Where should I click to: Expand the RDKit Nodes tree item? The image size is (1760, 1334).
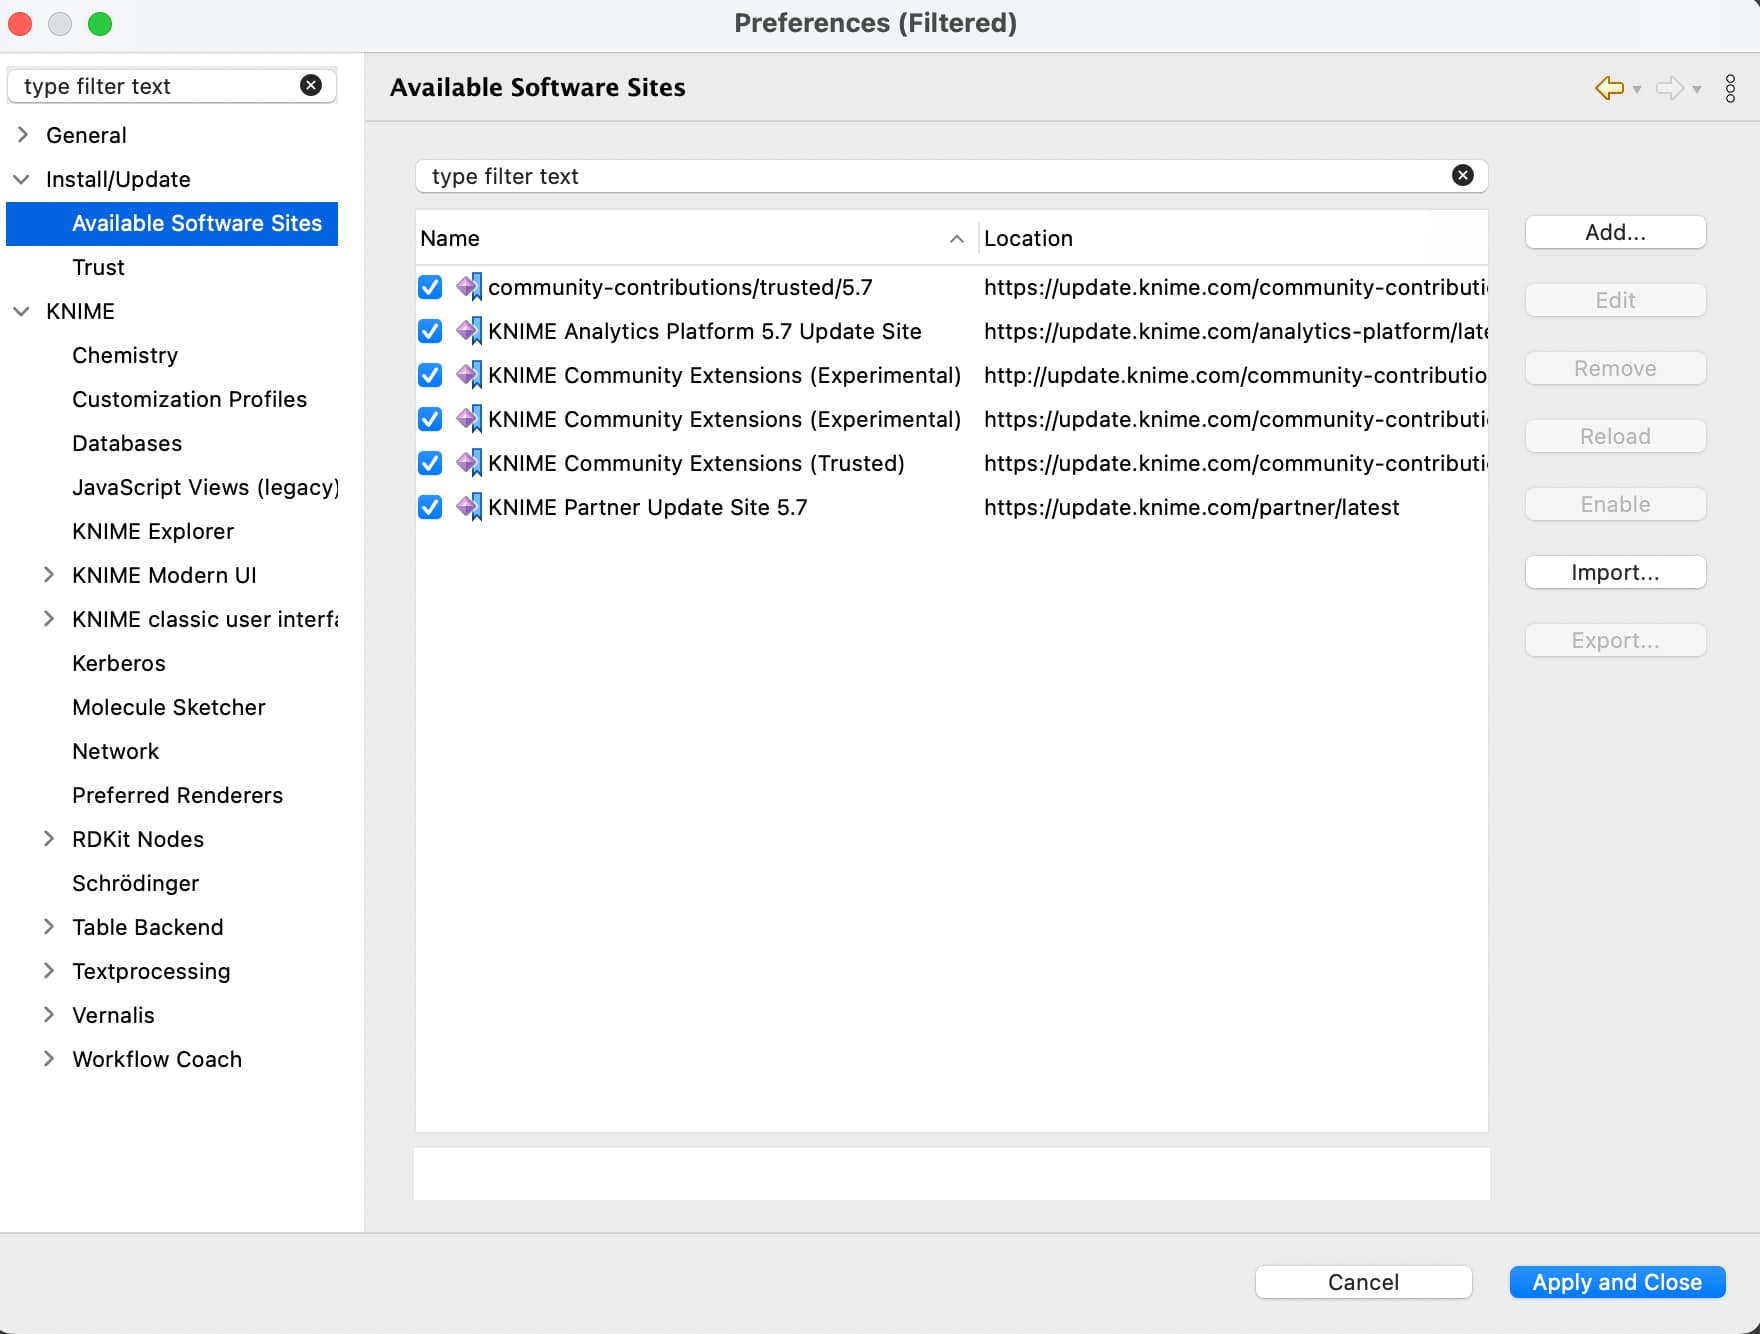pos(48,839)
